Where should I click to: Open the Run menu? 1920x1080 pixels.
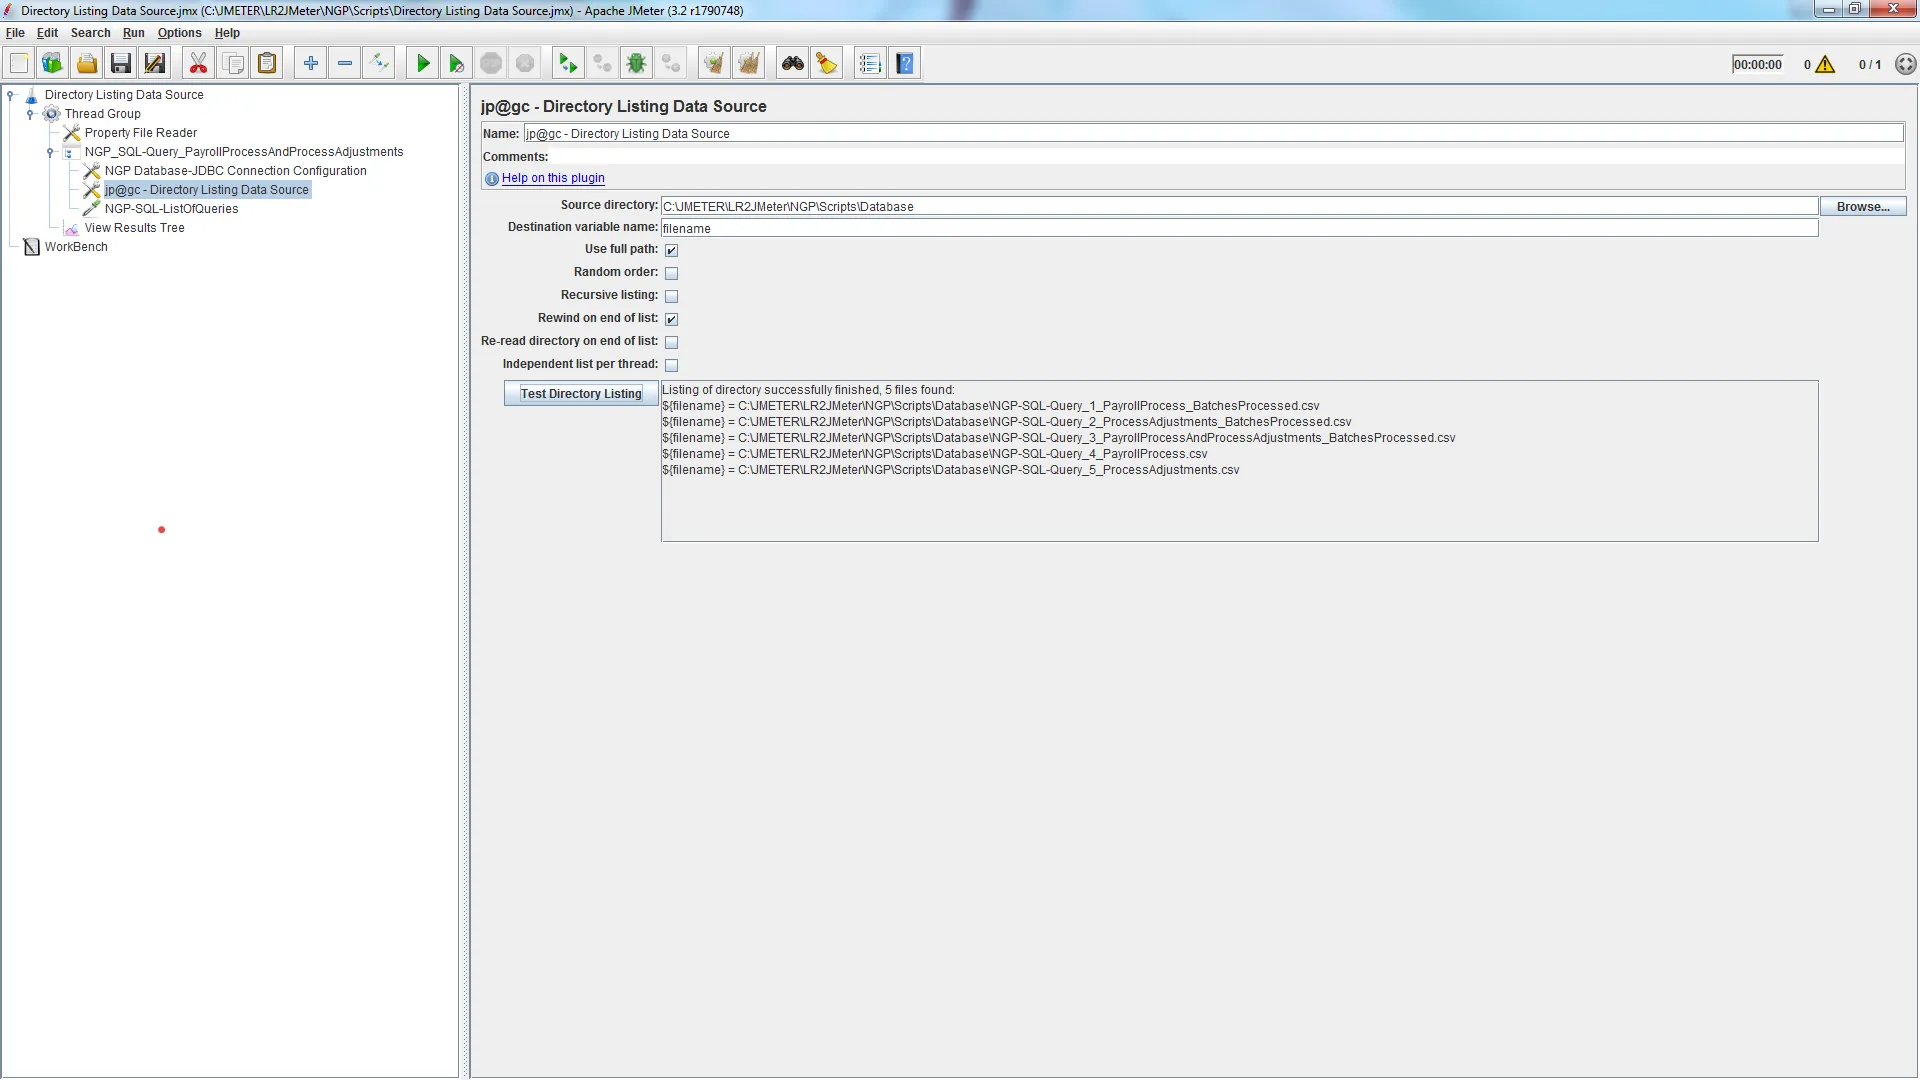(x=133, y=33)
